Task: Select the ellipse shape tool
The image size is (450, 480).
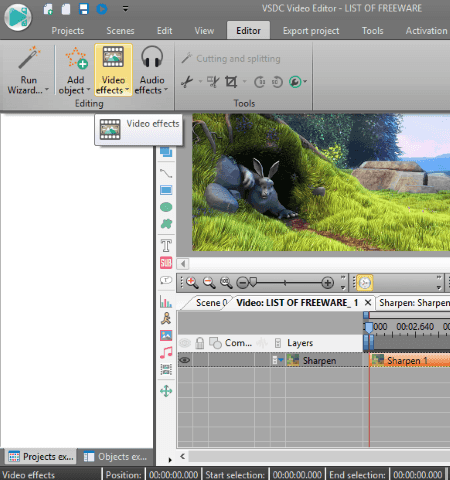Action: point(166,207)
